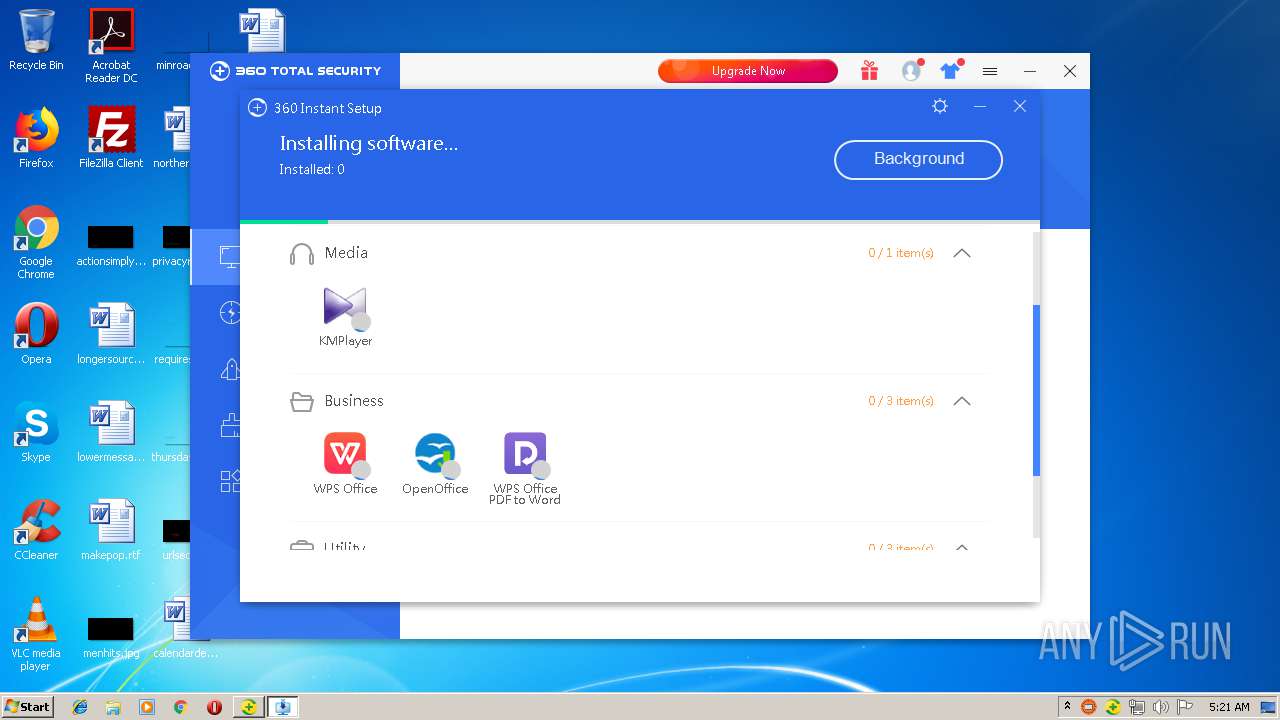Show hidden tray icons arrow
This screenshot has width=1280, height=720.
click(1067, 707)
